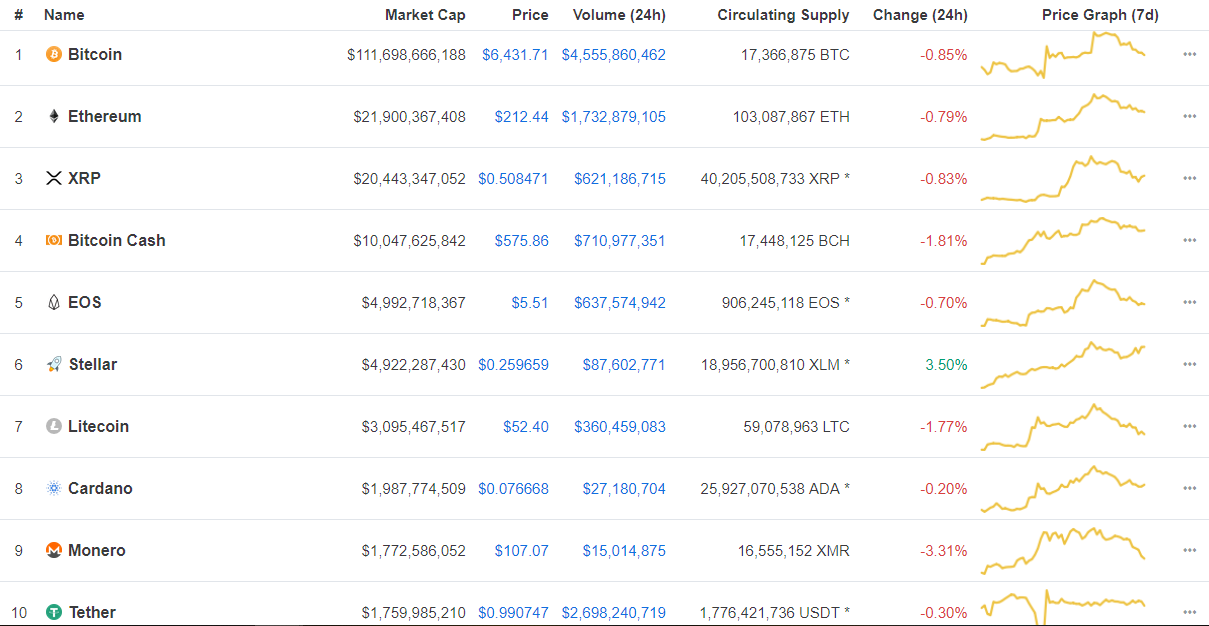Sort by the Circulating Supply column header
Viewport: 1209px width, 626px height.
point(783,15)
